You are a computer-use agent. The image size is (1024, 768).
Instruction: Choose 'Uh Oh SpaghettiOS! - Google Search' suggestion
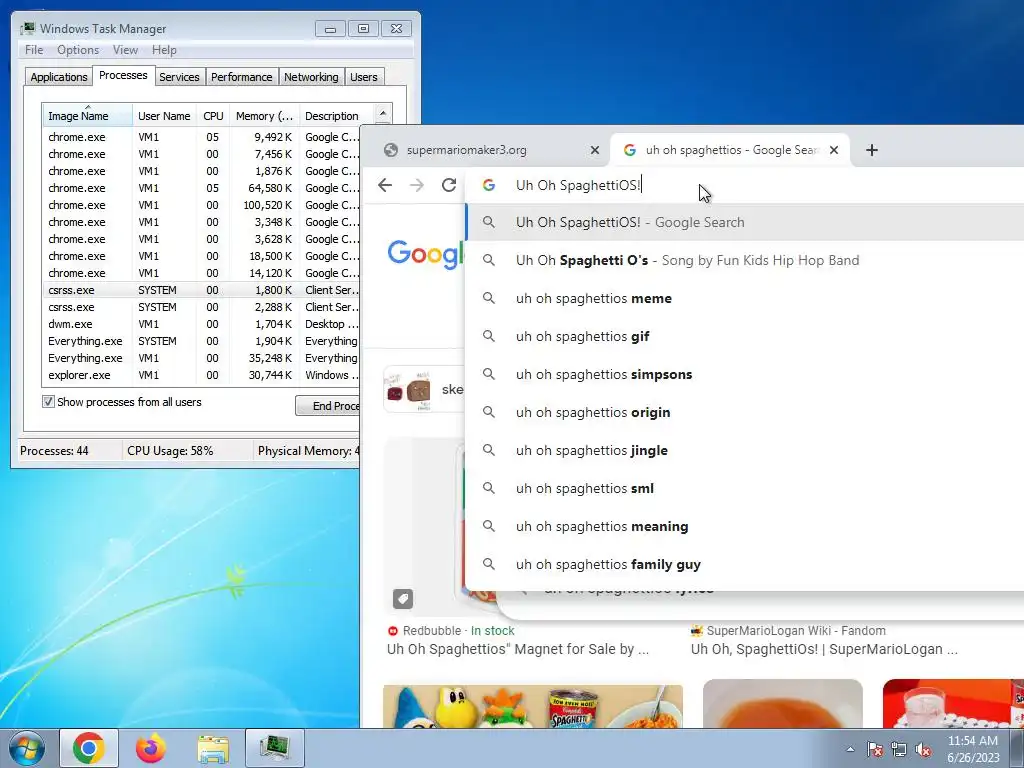[744, 222]
